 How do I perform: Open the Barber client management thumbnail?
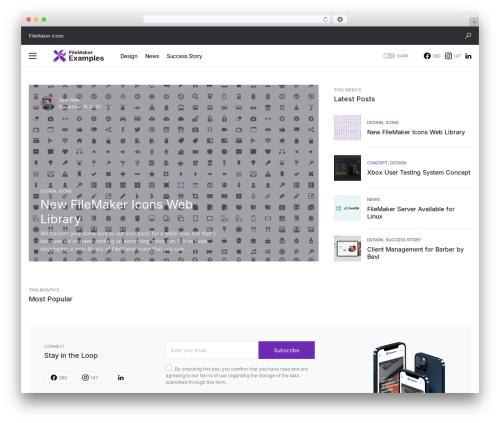[347, 248]
